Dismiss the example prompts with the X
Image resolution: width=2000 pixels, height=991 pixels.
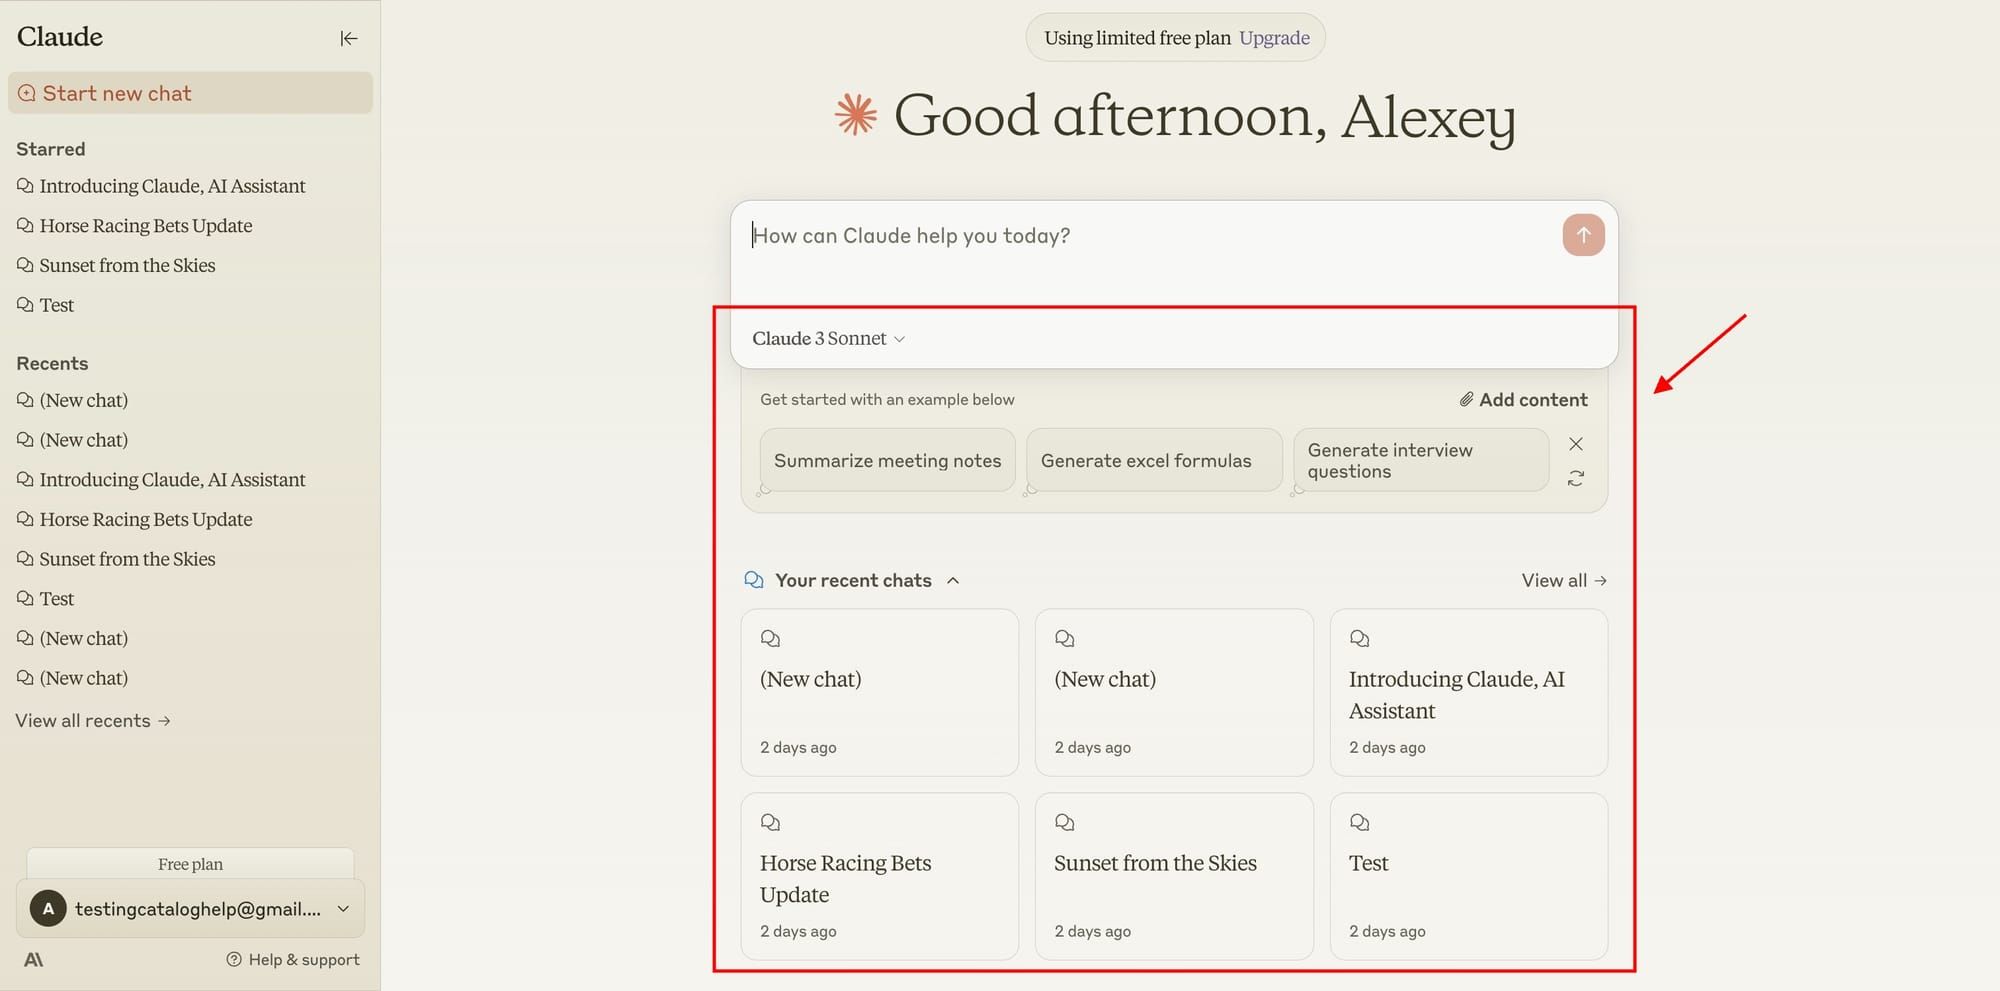point(1575,443)
